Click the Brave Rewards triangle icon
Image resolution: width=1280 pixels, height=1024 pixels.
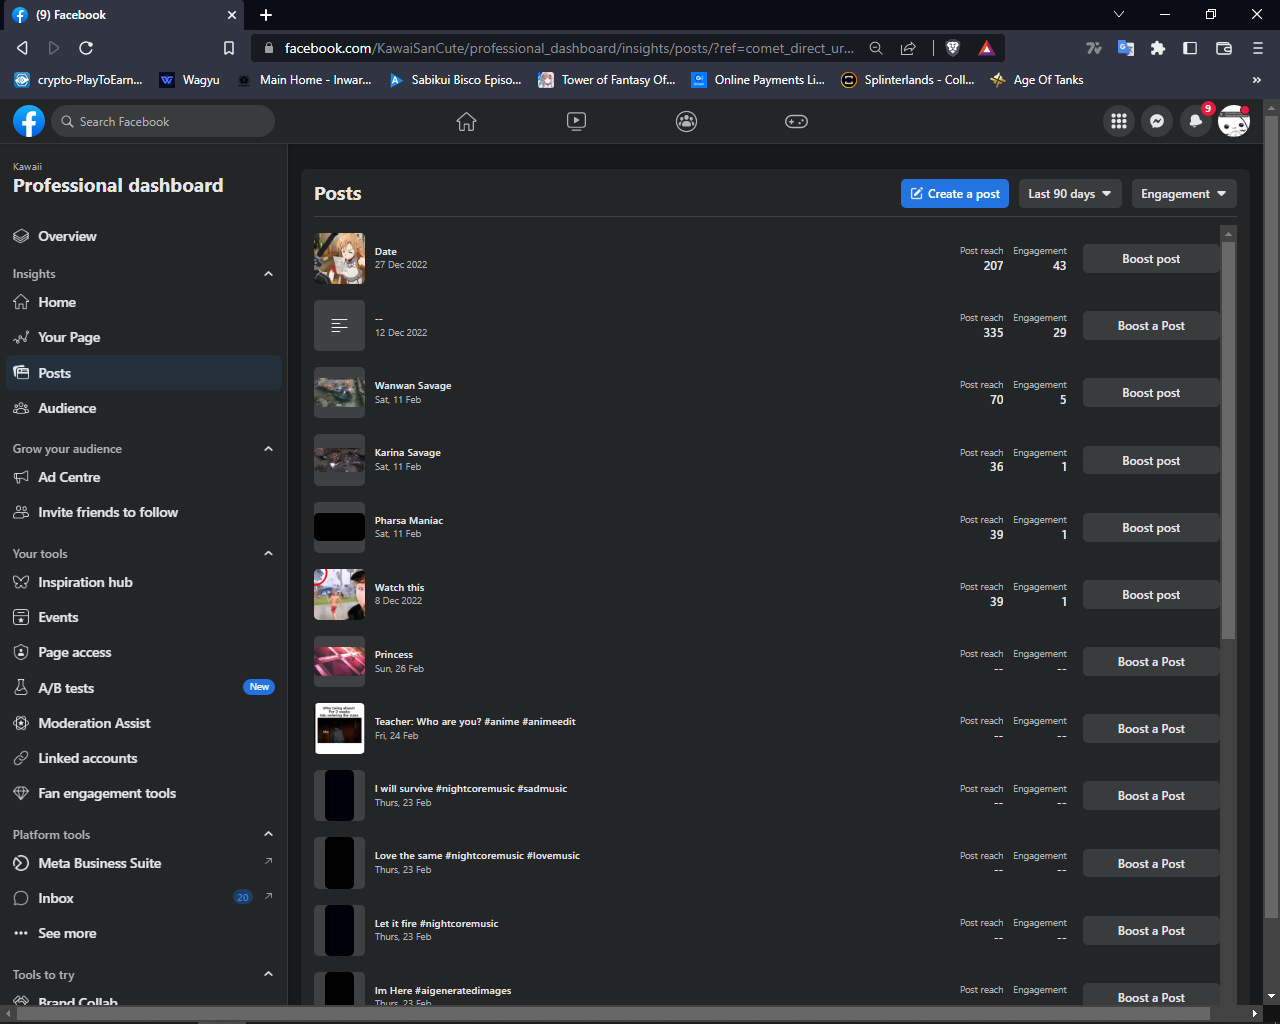point(986,48)
